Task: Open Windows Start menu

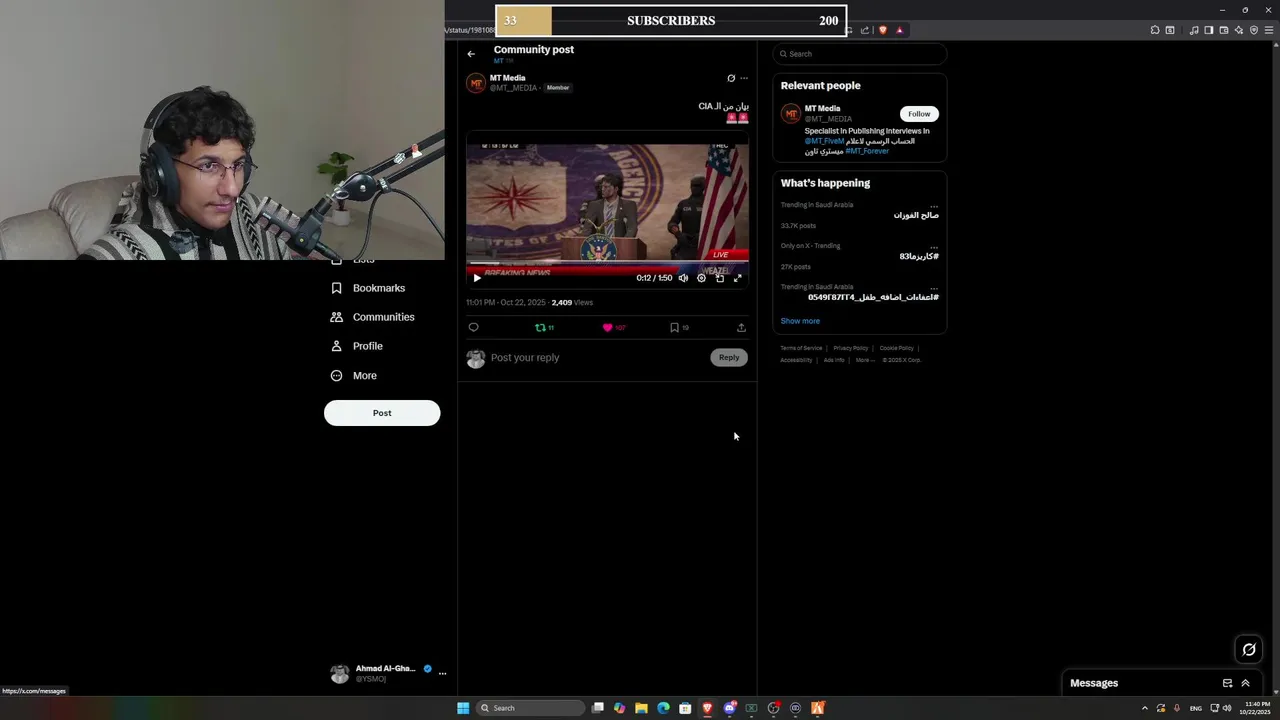Action: tap(463, 708)
